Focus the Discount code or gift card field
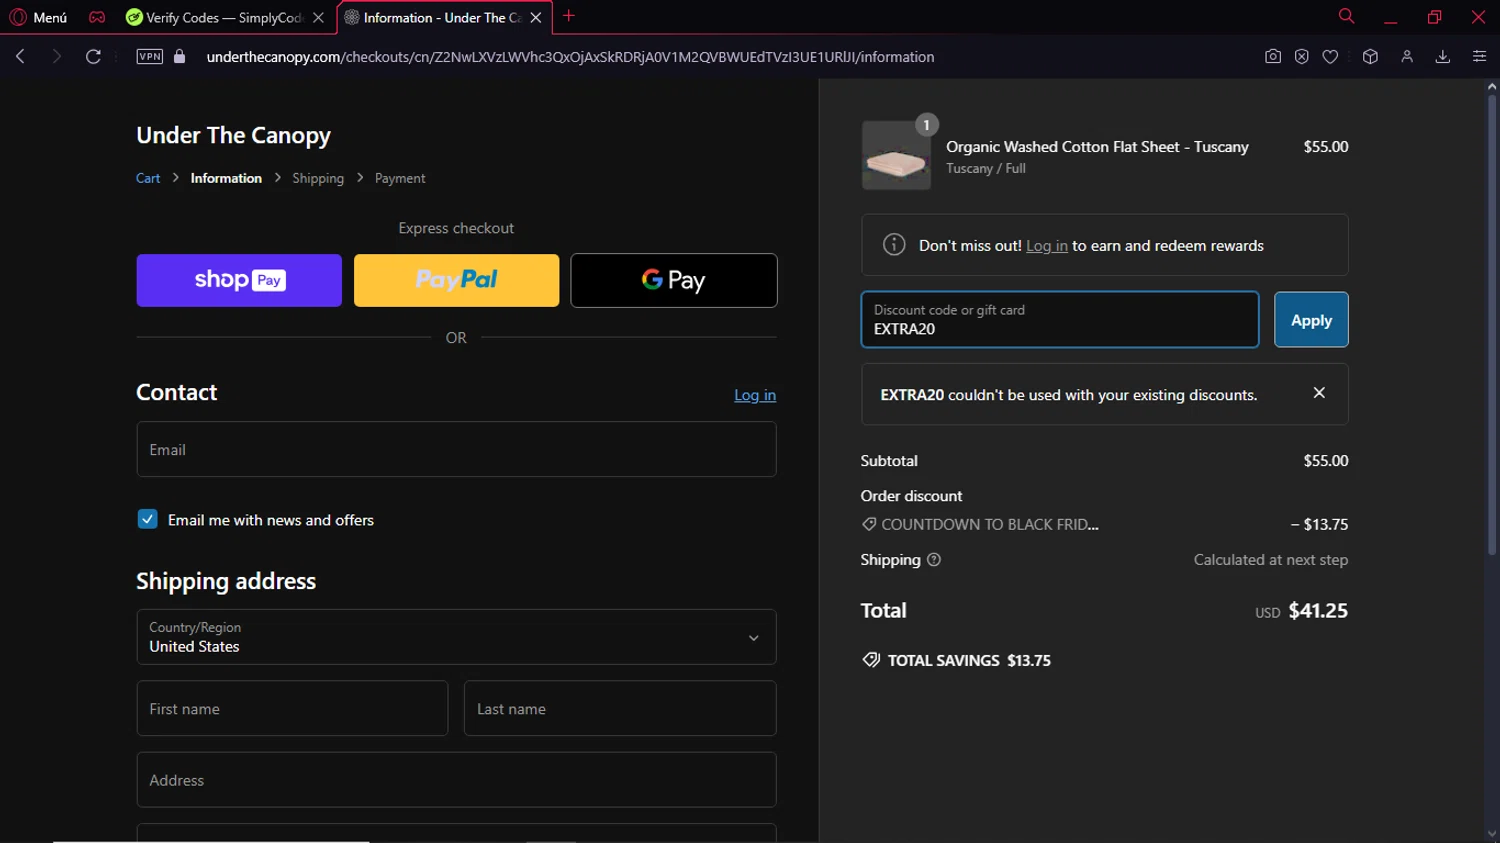Image resolution: width=1500 pixels, height=843 pixels. (x=1060, y=319)
